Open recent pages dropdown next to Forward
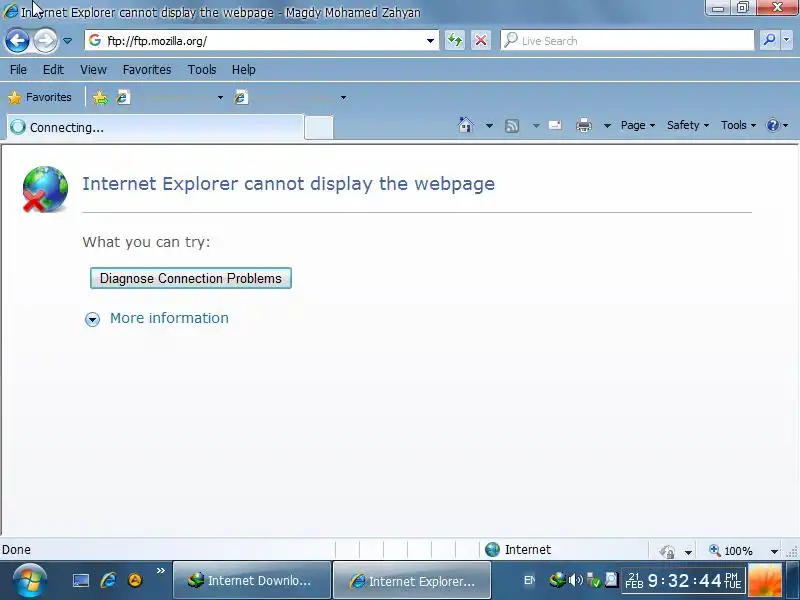This screenshot has width=800, height=600. pyautogui.click(x=67, y=41)
